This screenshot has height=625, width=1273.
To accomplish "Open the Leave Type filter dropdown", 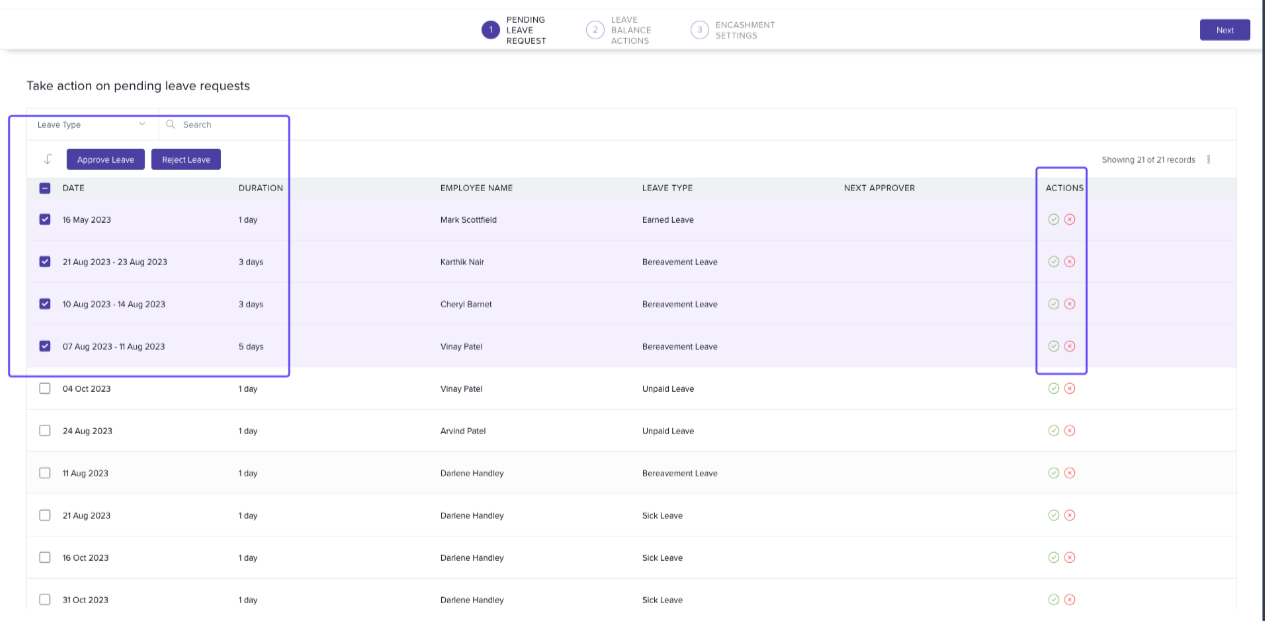I will pyautogui.click(x=91, y=125).
